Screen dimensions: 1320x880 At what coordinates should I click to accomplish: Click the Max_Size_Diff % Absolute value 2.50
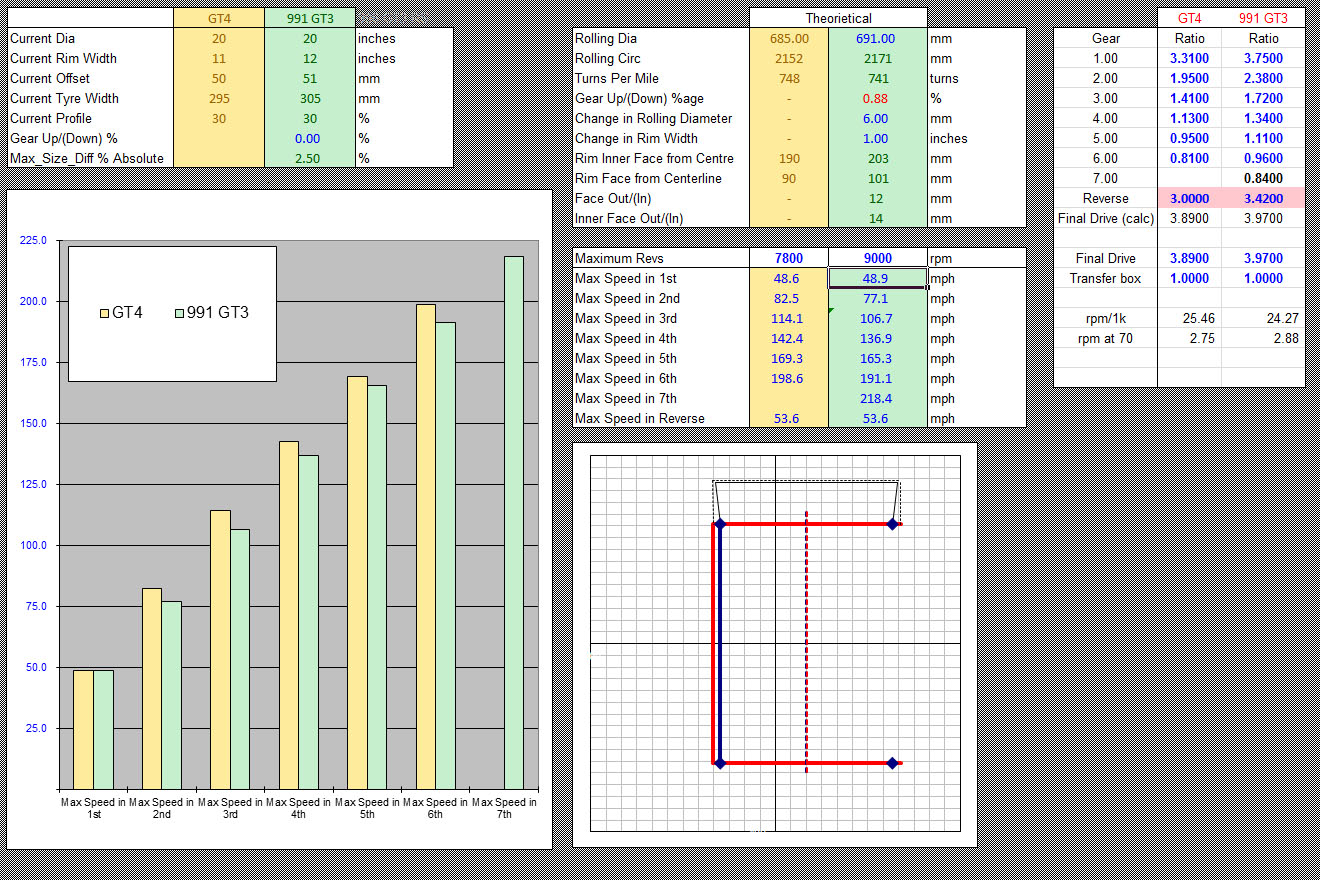pos(310,159)
